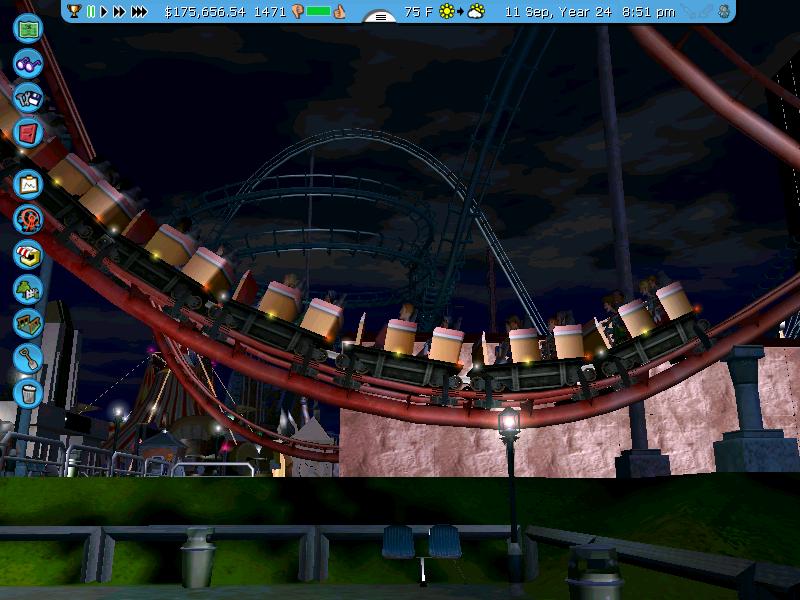Screen dimensions: 800x600
Task: Open the park map icon
Action: (28, 29)
